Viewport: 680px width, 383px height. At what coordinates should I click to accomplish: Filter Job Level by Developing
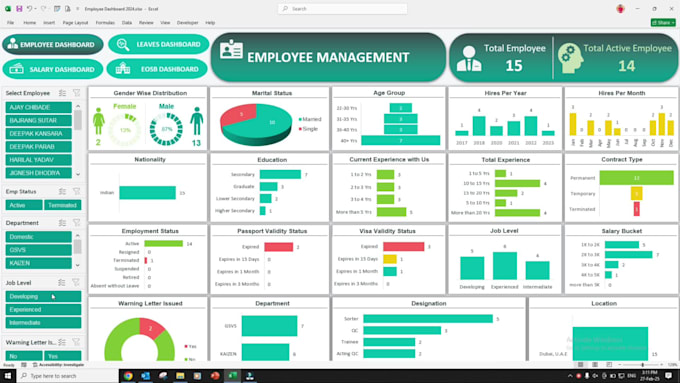click(x=43, y=297)
